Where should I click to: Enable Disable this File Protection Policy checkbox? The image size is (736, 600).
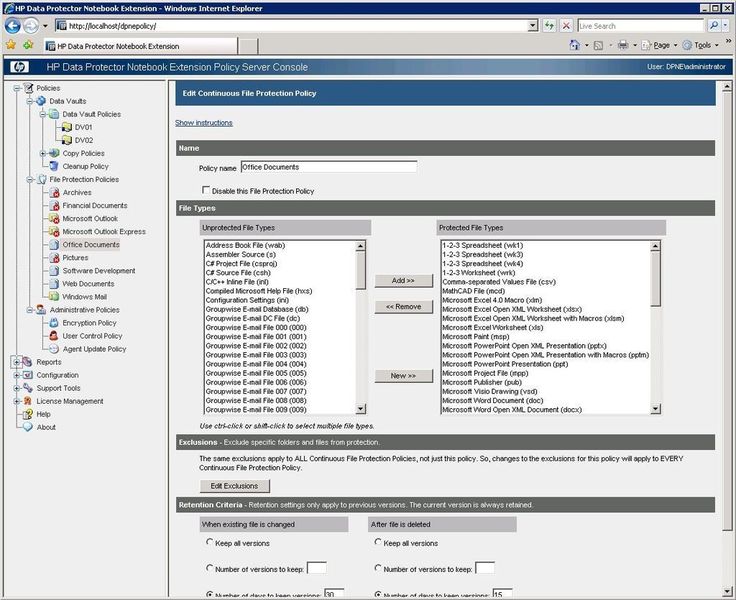206,190
